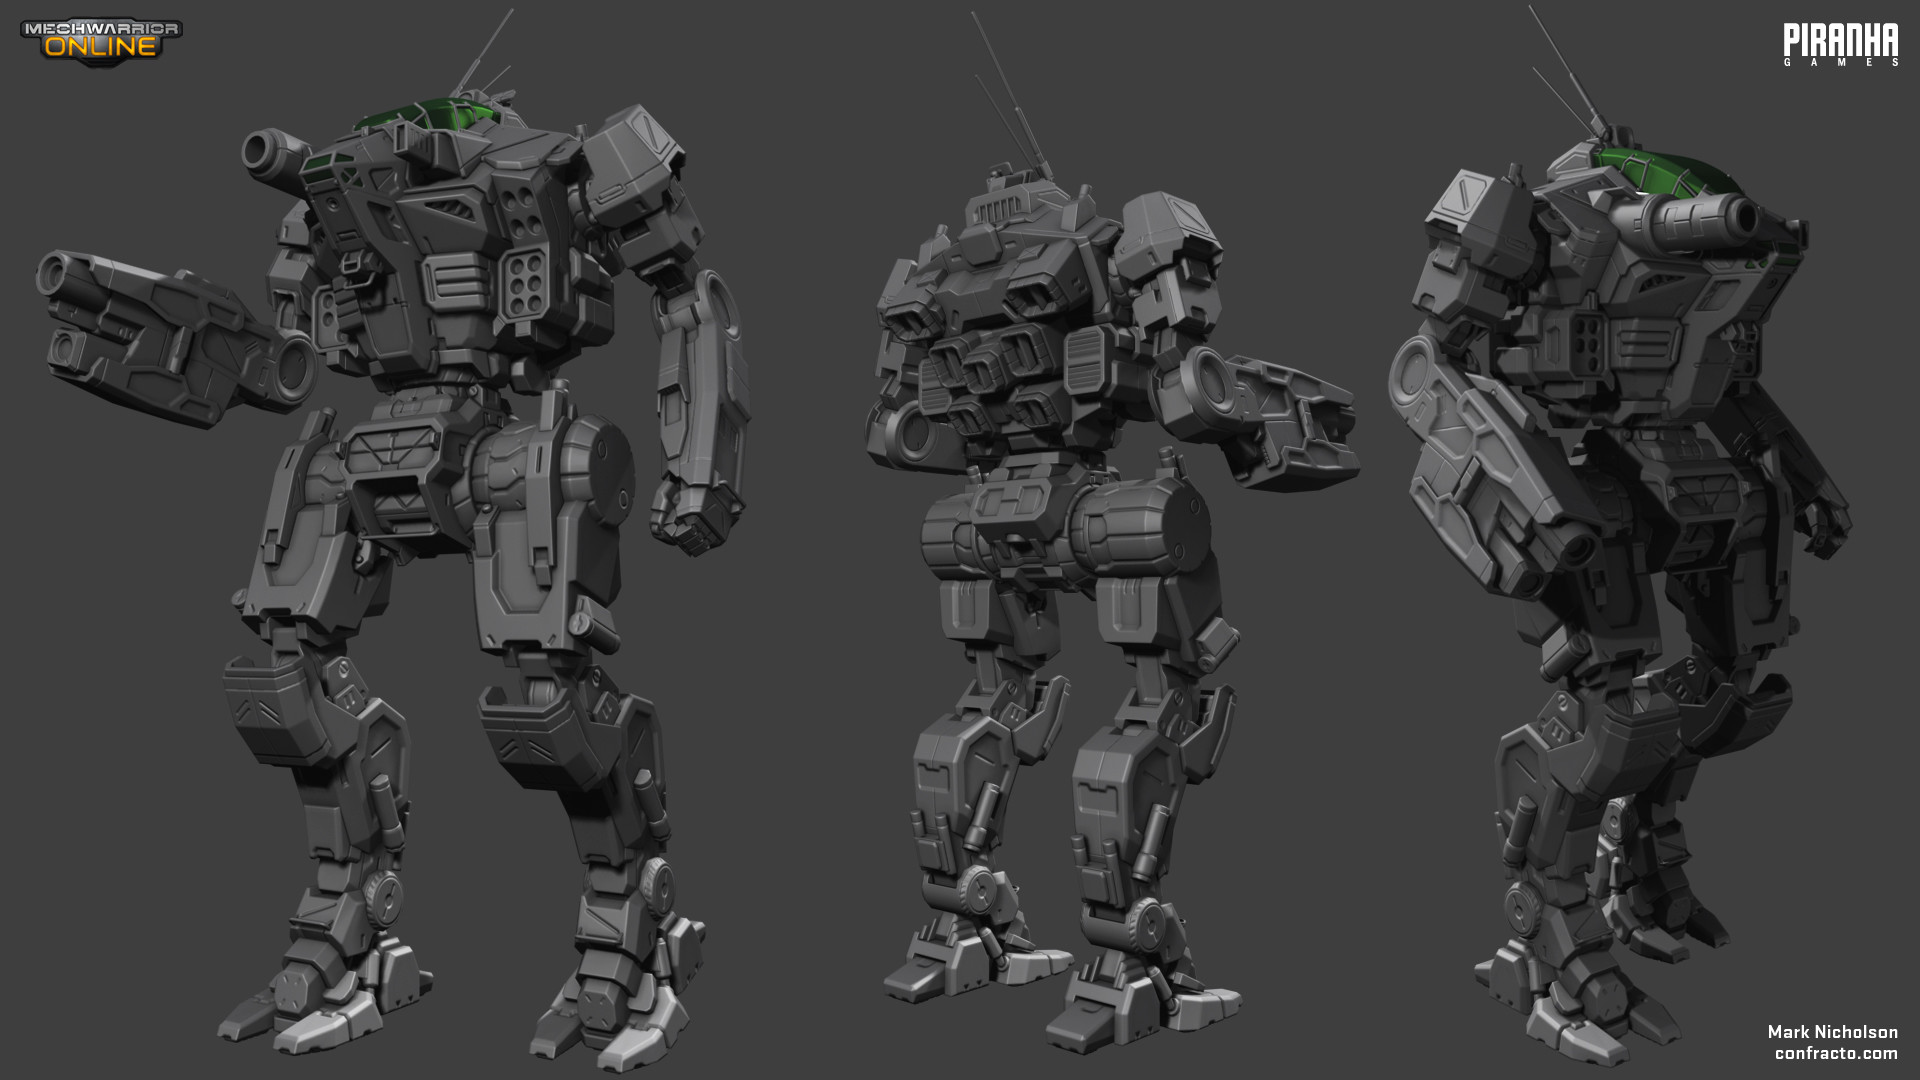Viewport: 1920px width, 1080px height.
Task: Select the front-view mech render
Action: coord(395,540)
